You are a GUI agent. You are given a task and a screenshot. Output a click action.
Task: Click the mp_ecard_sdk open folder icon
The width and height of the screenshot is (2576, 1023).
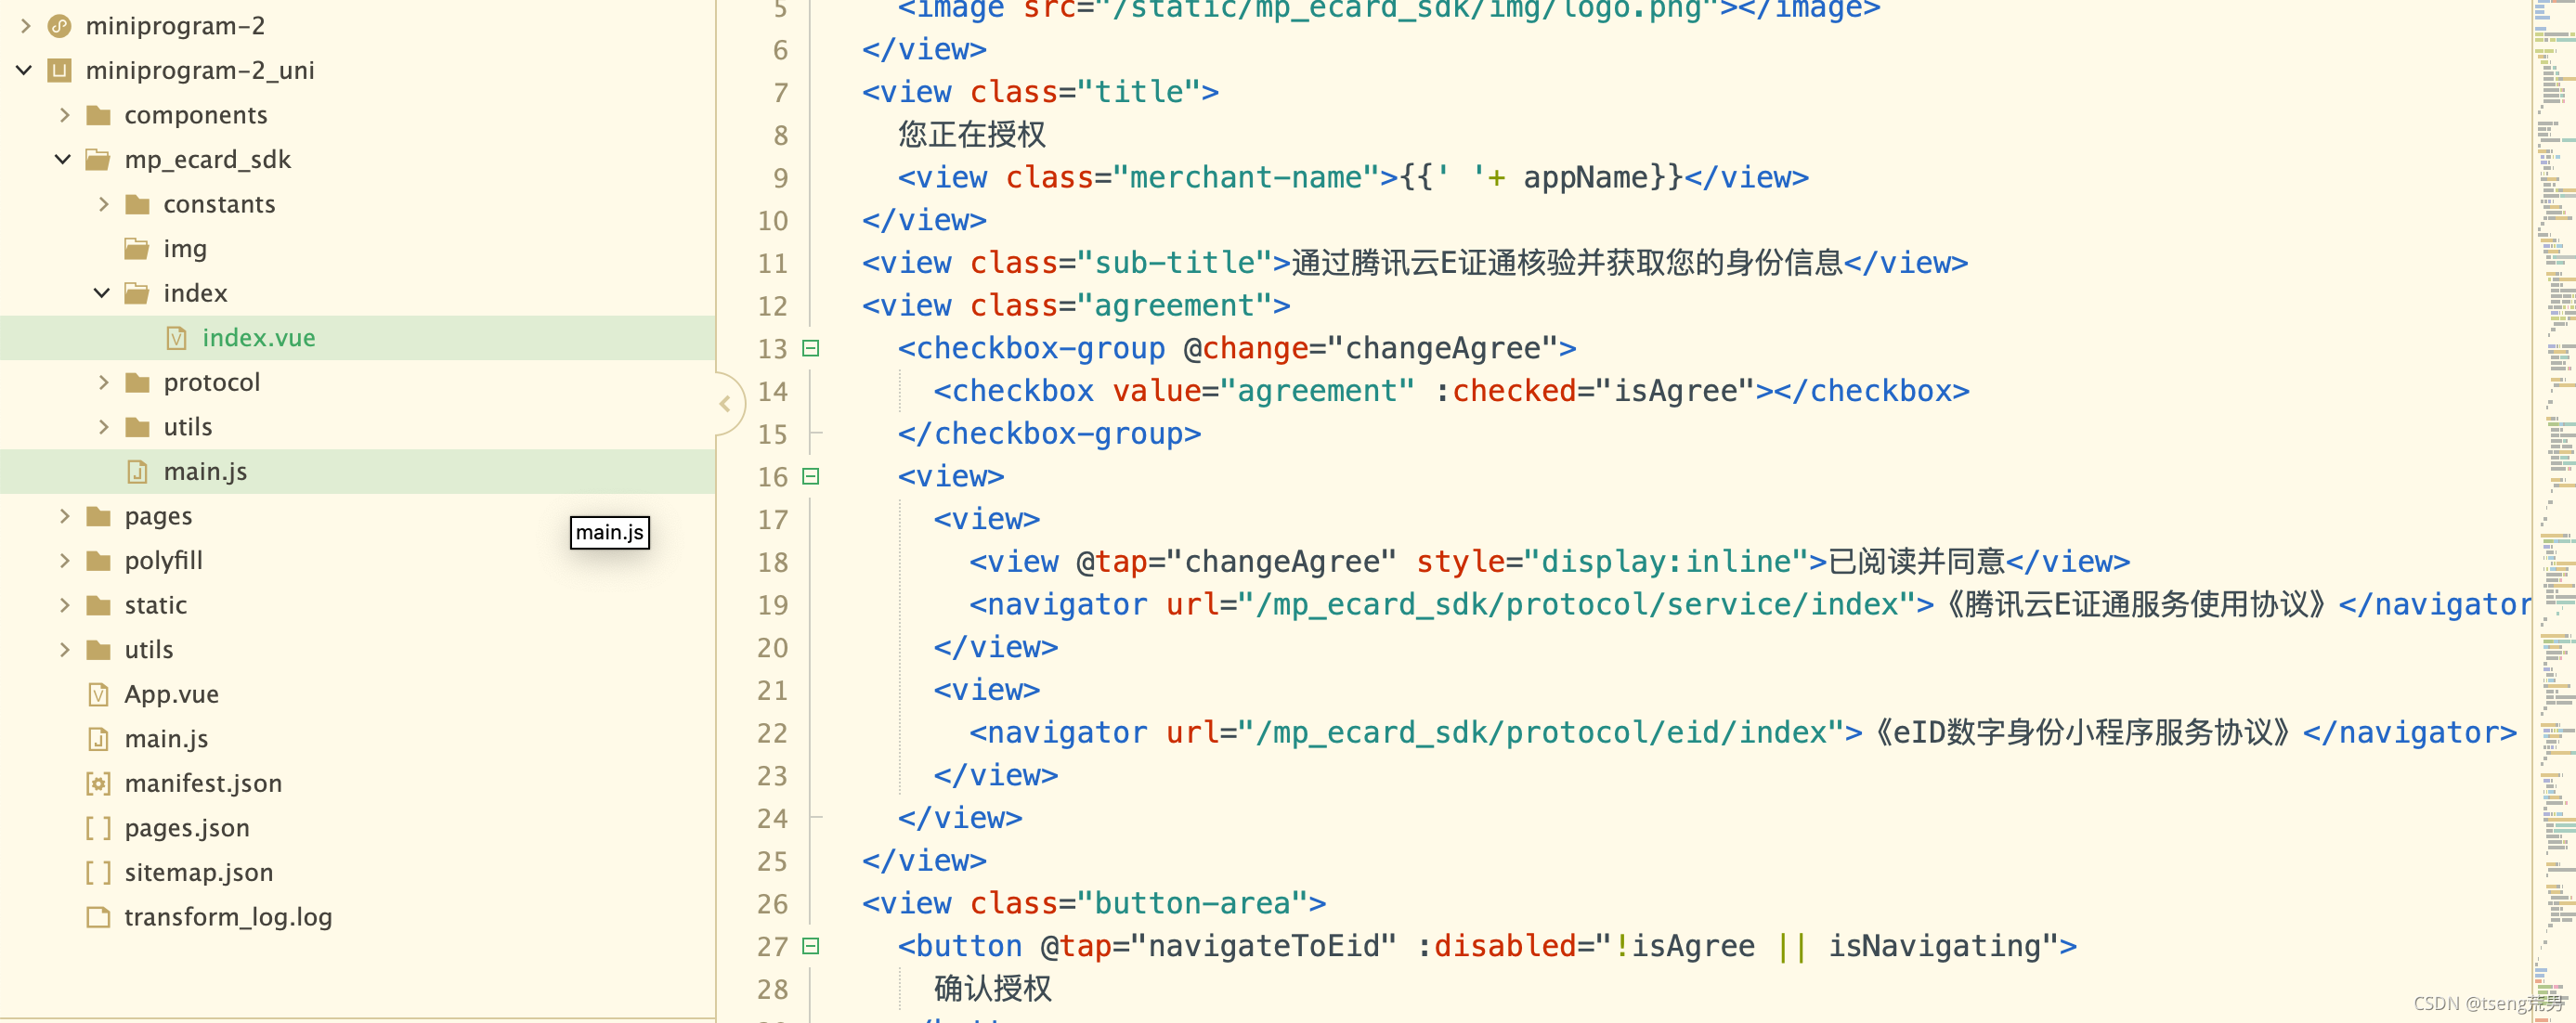pyautogui.click(x=98, y=160)
